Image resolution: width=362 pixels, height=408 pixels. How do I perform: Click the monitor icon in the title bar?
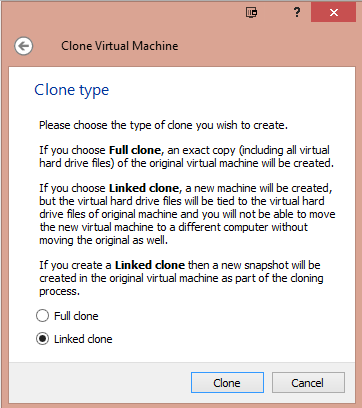pyautogui.click(x=252, y=13)
